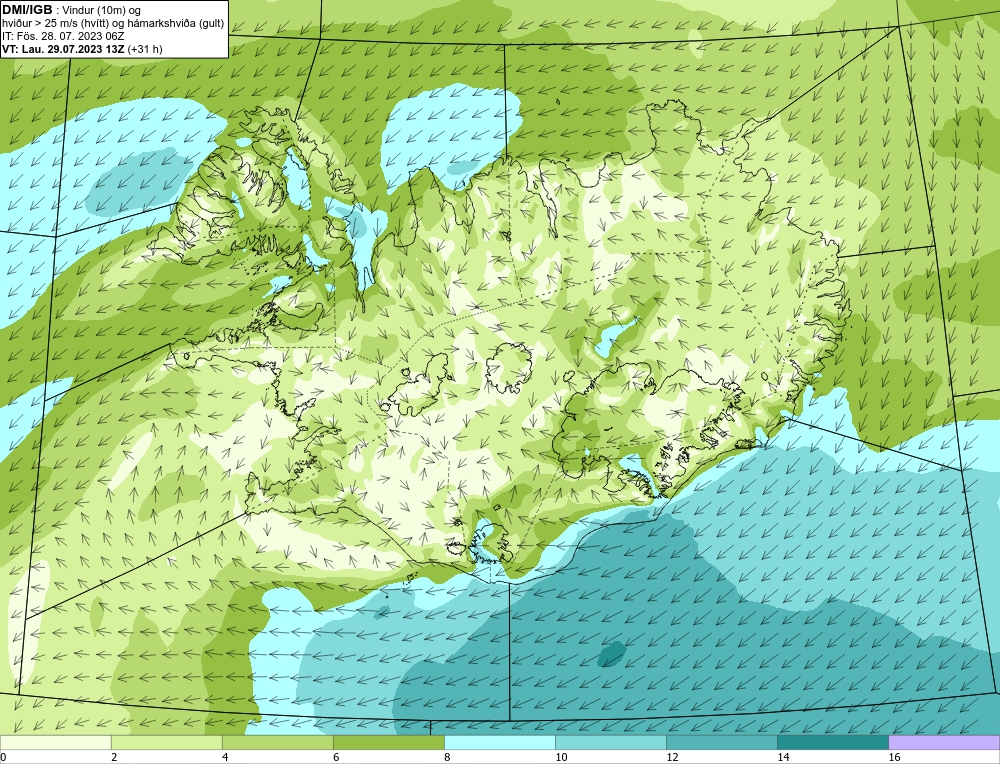This screenshot has height=764, width=1000.
Task: Click the 0–2 m/s pale legend swatch
Action: [55, 742]
